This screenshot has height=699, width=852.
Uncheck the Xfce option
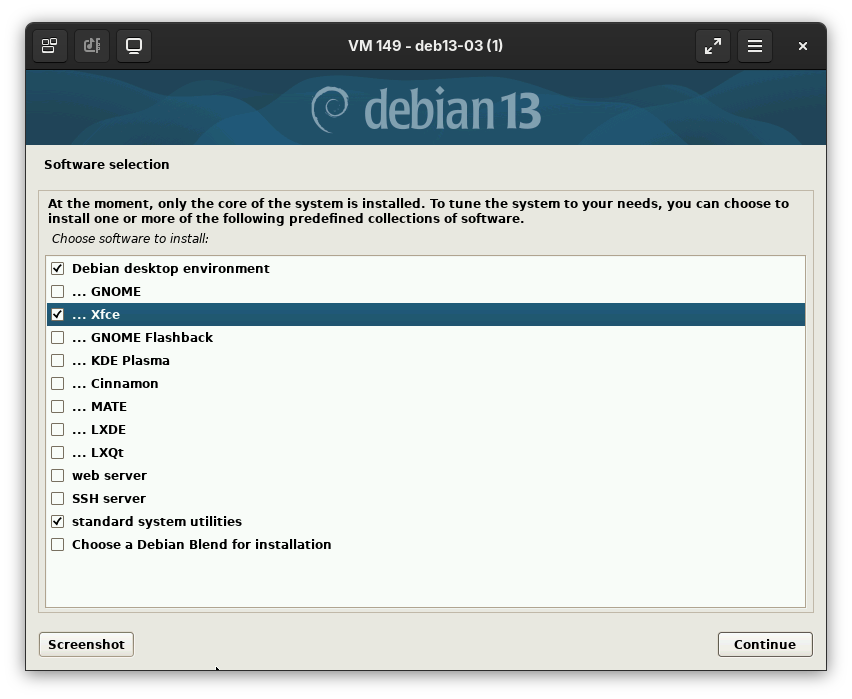pos(58,315)
